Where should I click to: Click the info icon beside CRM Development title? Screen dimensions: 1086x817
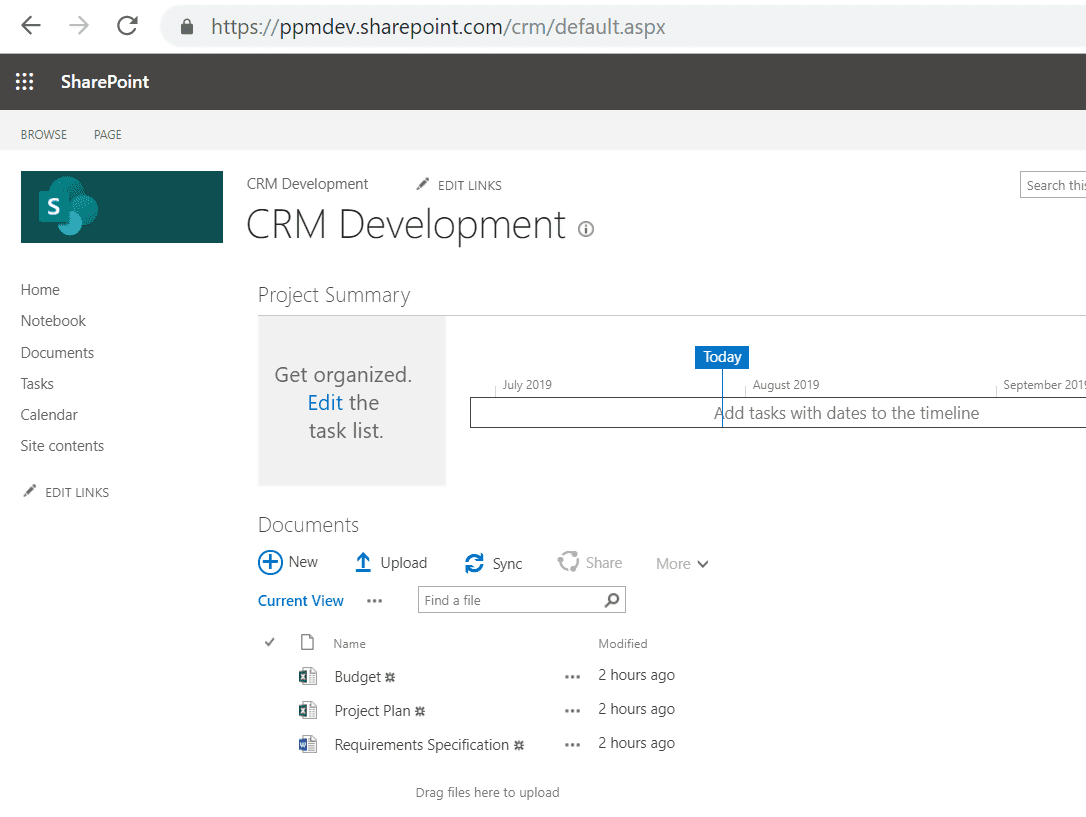click(585, 229)
